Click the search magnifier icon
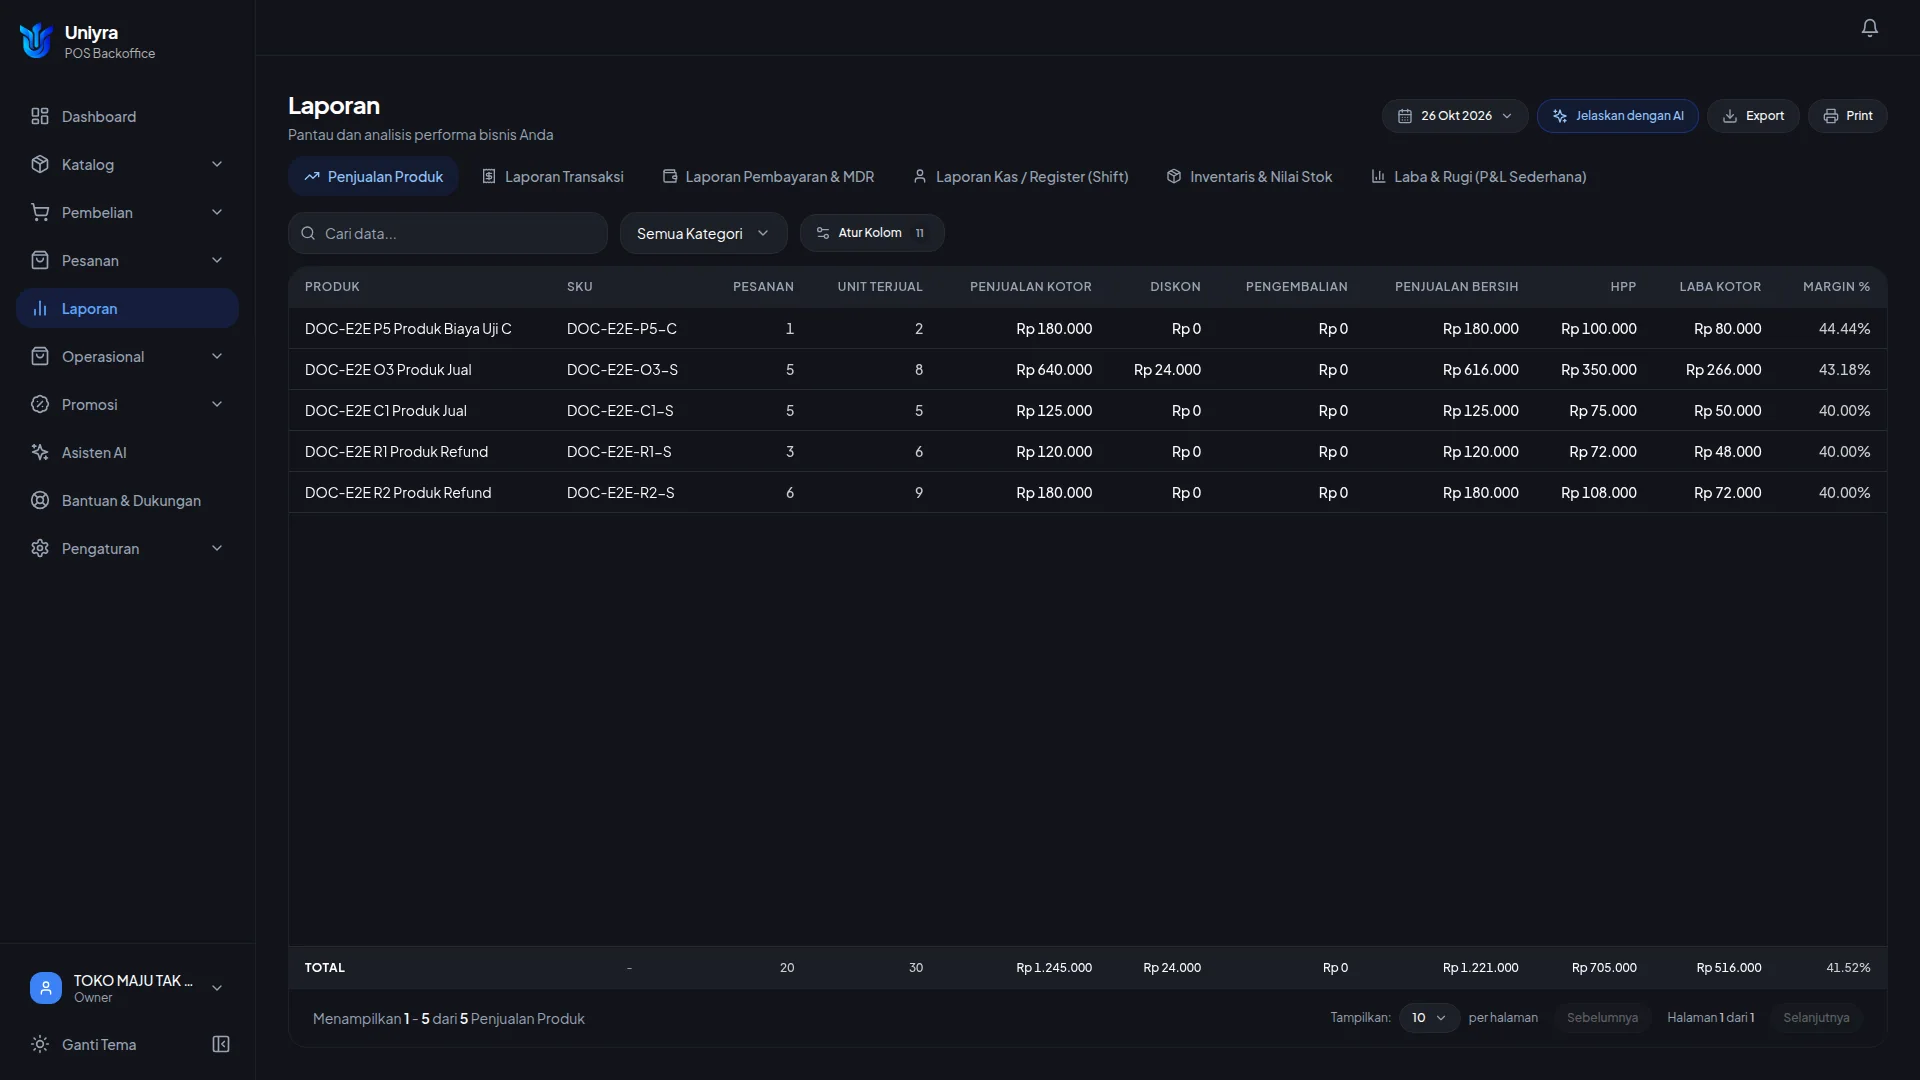This screenshot has width=1920, height=1080. point(308,234)
